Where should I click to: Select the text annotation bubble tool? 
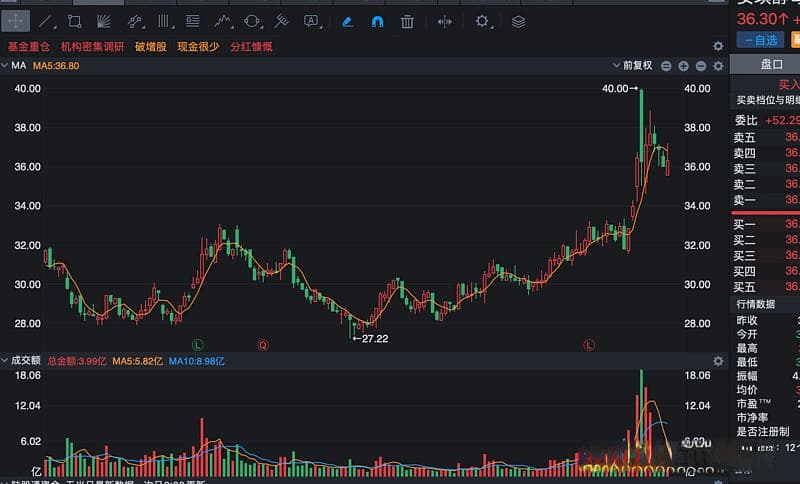[x=311, y=21]
